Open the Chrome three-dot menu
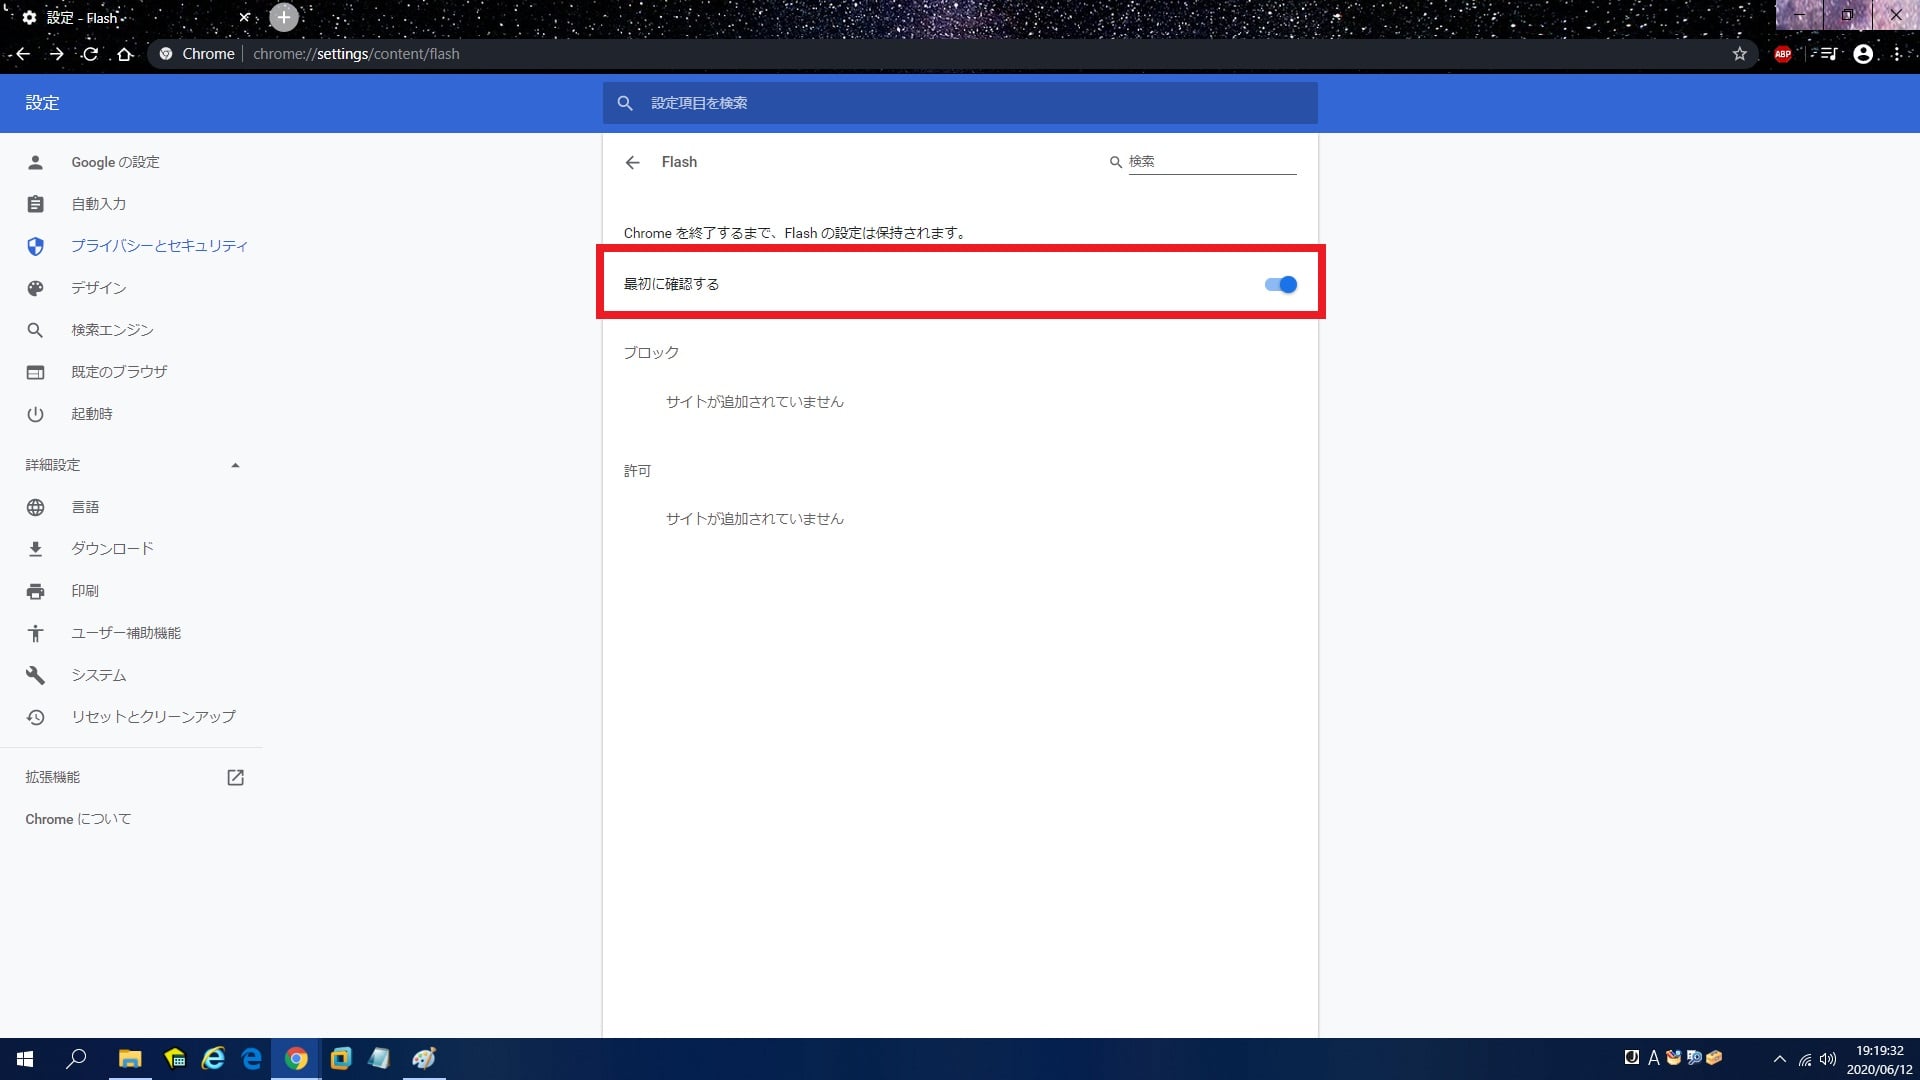This screenshot has height=1080, width=1920. click(1897, 54)
